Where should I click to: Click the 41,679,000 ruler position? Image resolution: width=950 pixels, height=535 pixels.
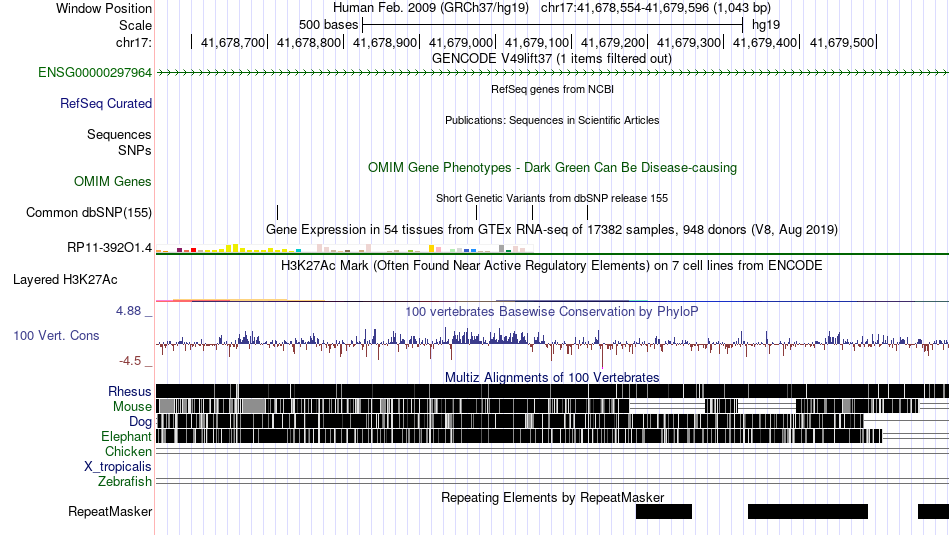461,42
